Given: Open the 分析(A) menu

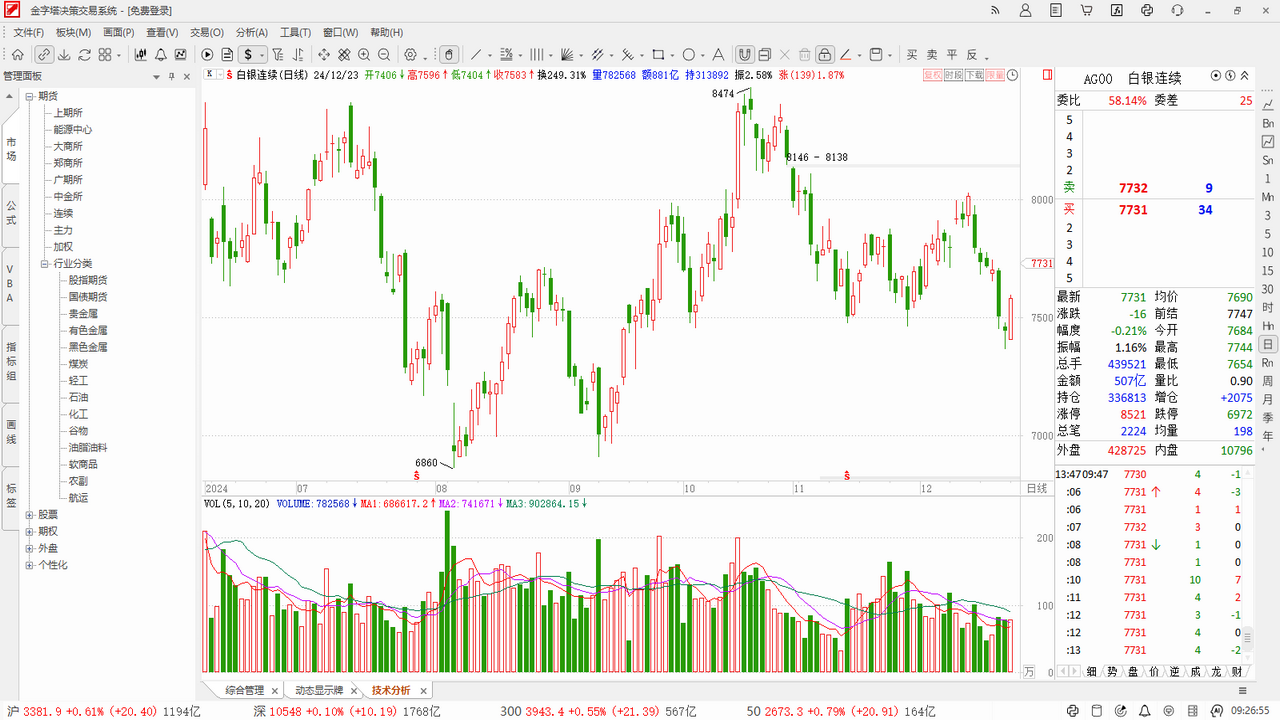Looking at the screenshot, I should (251, 33).
